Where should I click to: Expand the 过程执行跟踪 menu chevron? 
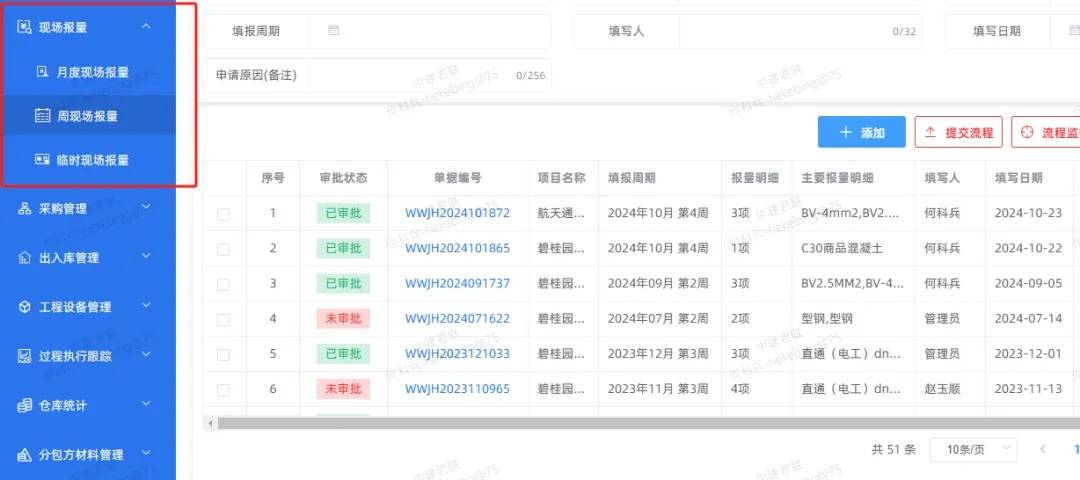tap(146, 354)
